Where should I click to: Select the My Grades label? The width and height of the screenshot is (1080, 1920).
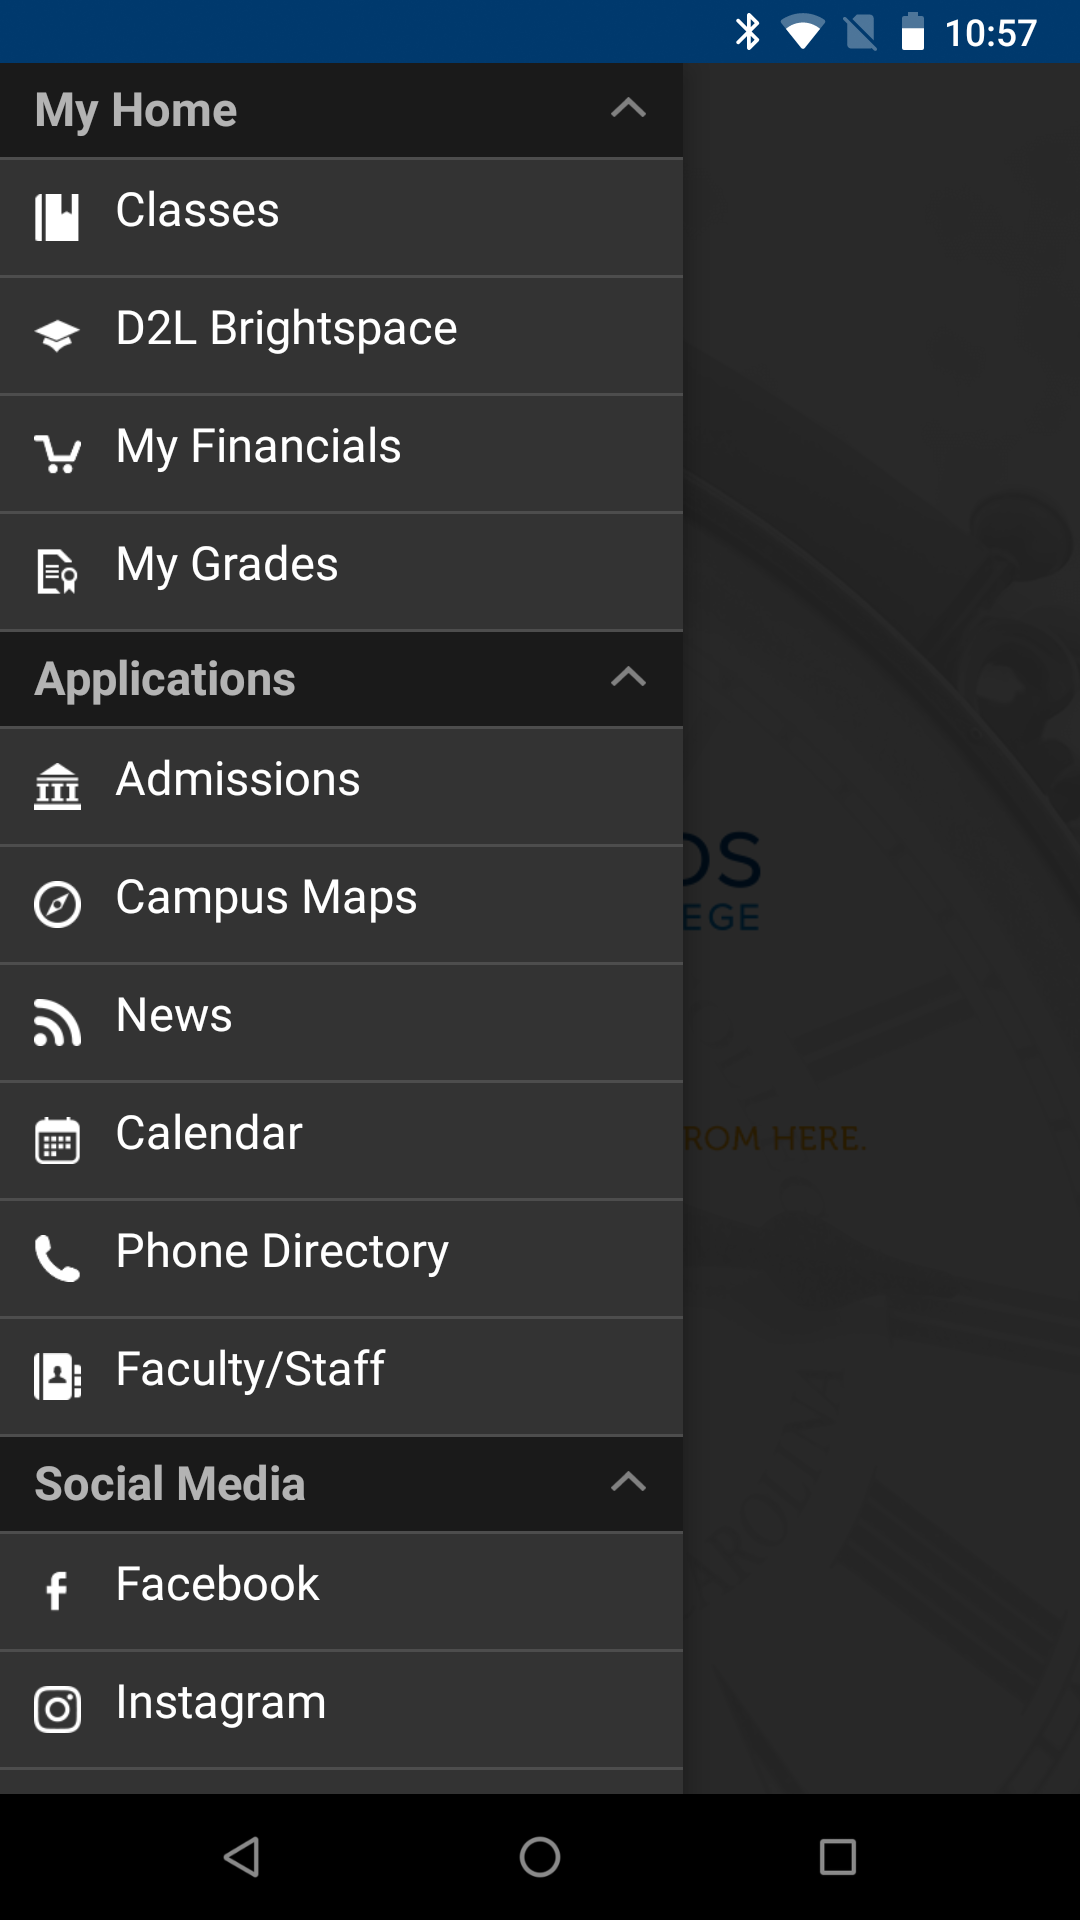pos(227,565)
